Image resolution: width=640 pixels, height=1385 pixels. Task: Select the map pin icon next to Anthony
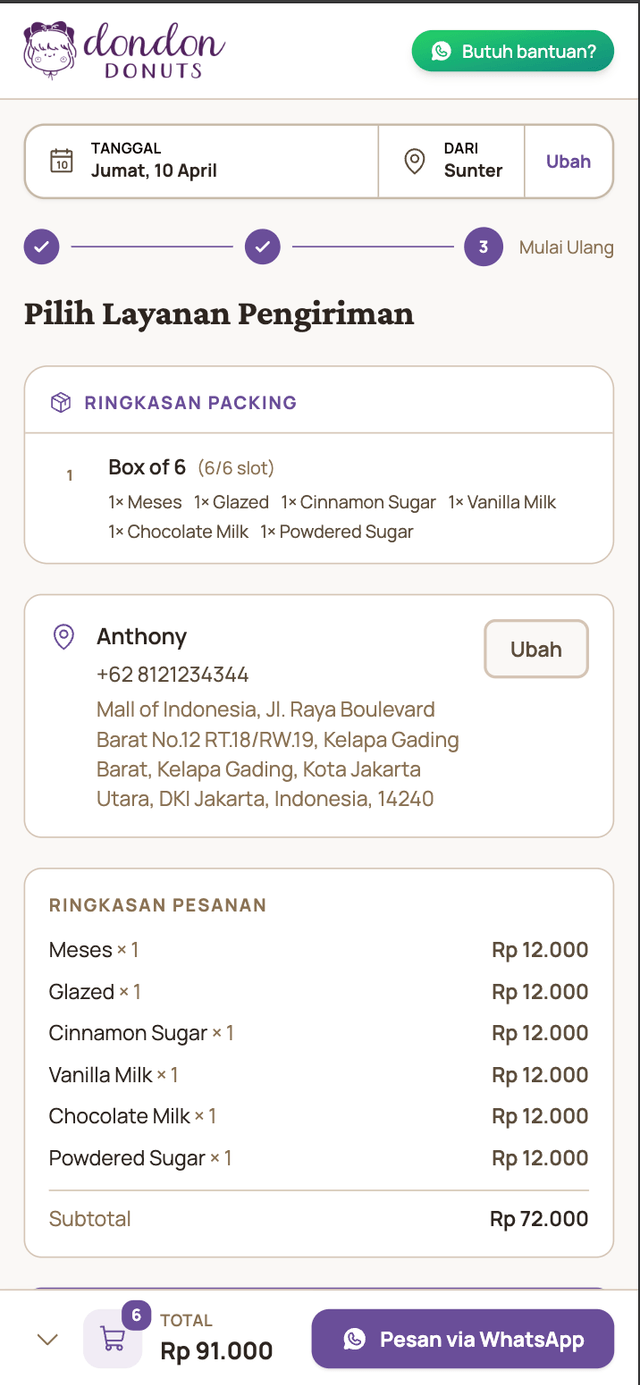point(62,637)
